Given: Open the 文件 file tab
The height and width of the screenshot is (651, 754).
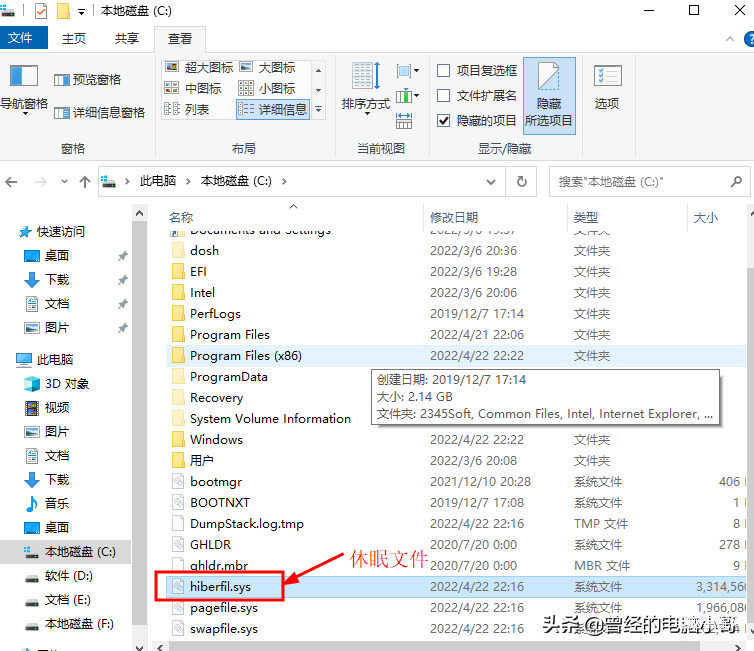Looking at the screenshot, I should pos(24,38).
